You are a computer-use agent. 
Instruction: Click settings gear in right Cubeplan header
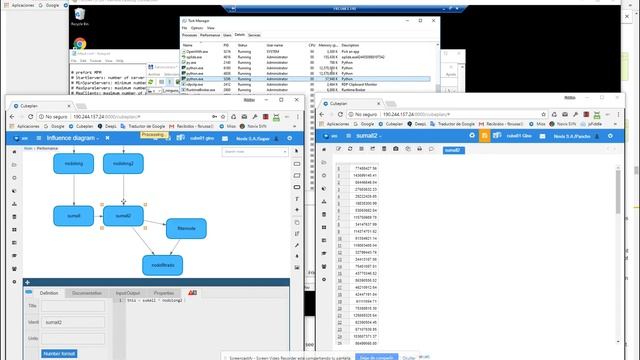pyautogui.click(x=610, y=136)
